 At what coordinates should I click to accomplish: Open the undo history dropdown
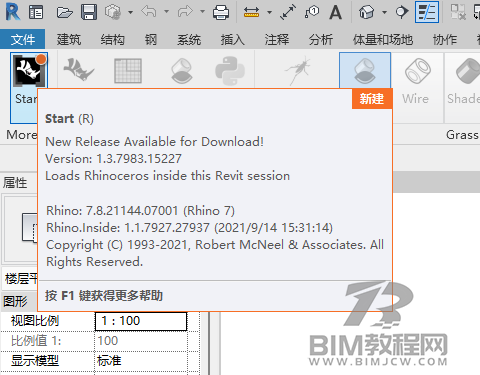tap(166, 12)
